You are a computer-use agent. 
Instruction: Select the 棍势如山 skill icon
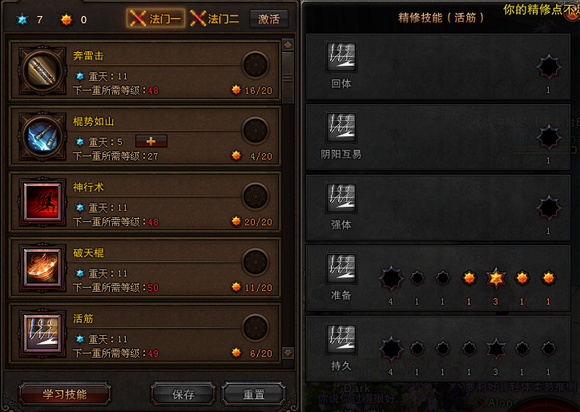coord(42,136)
